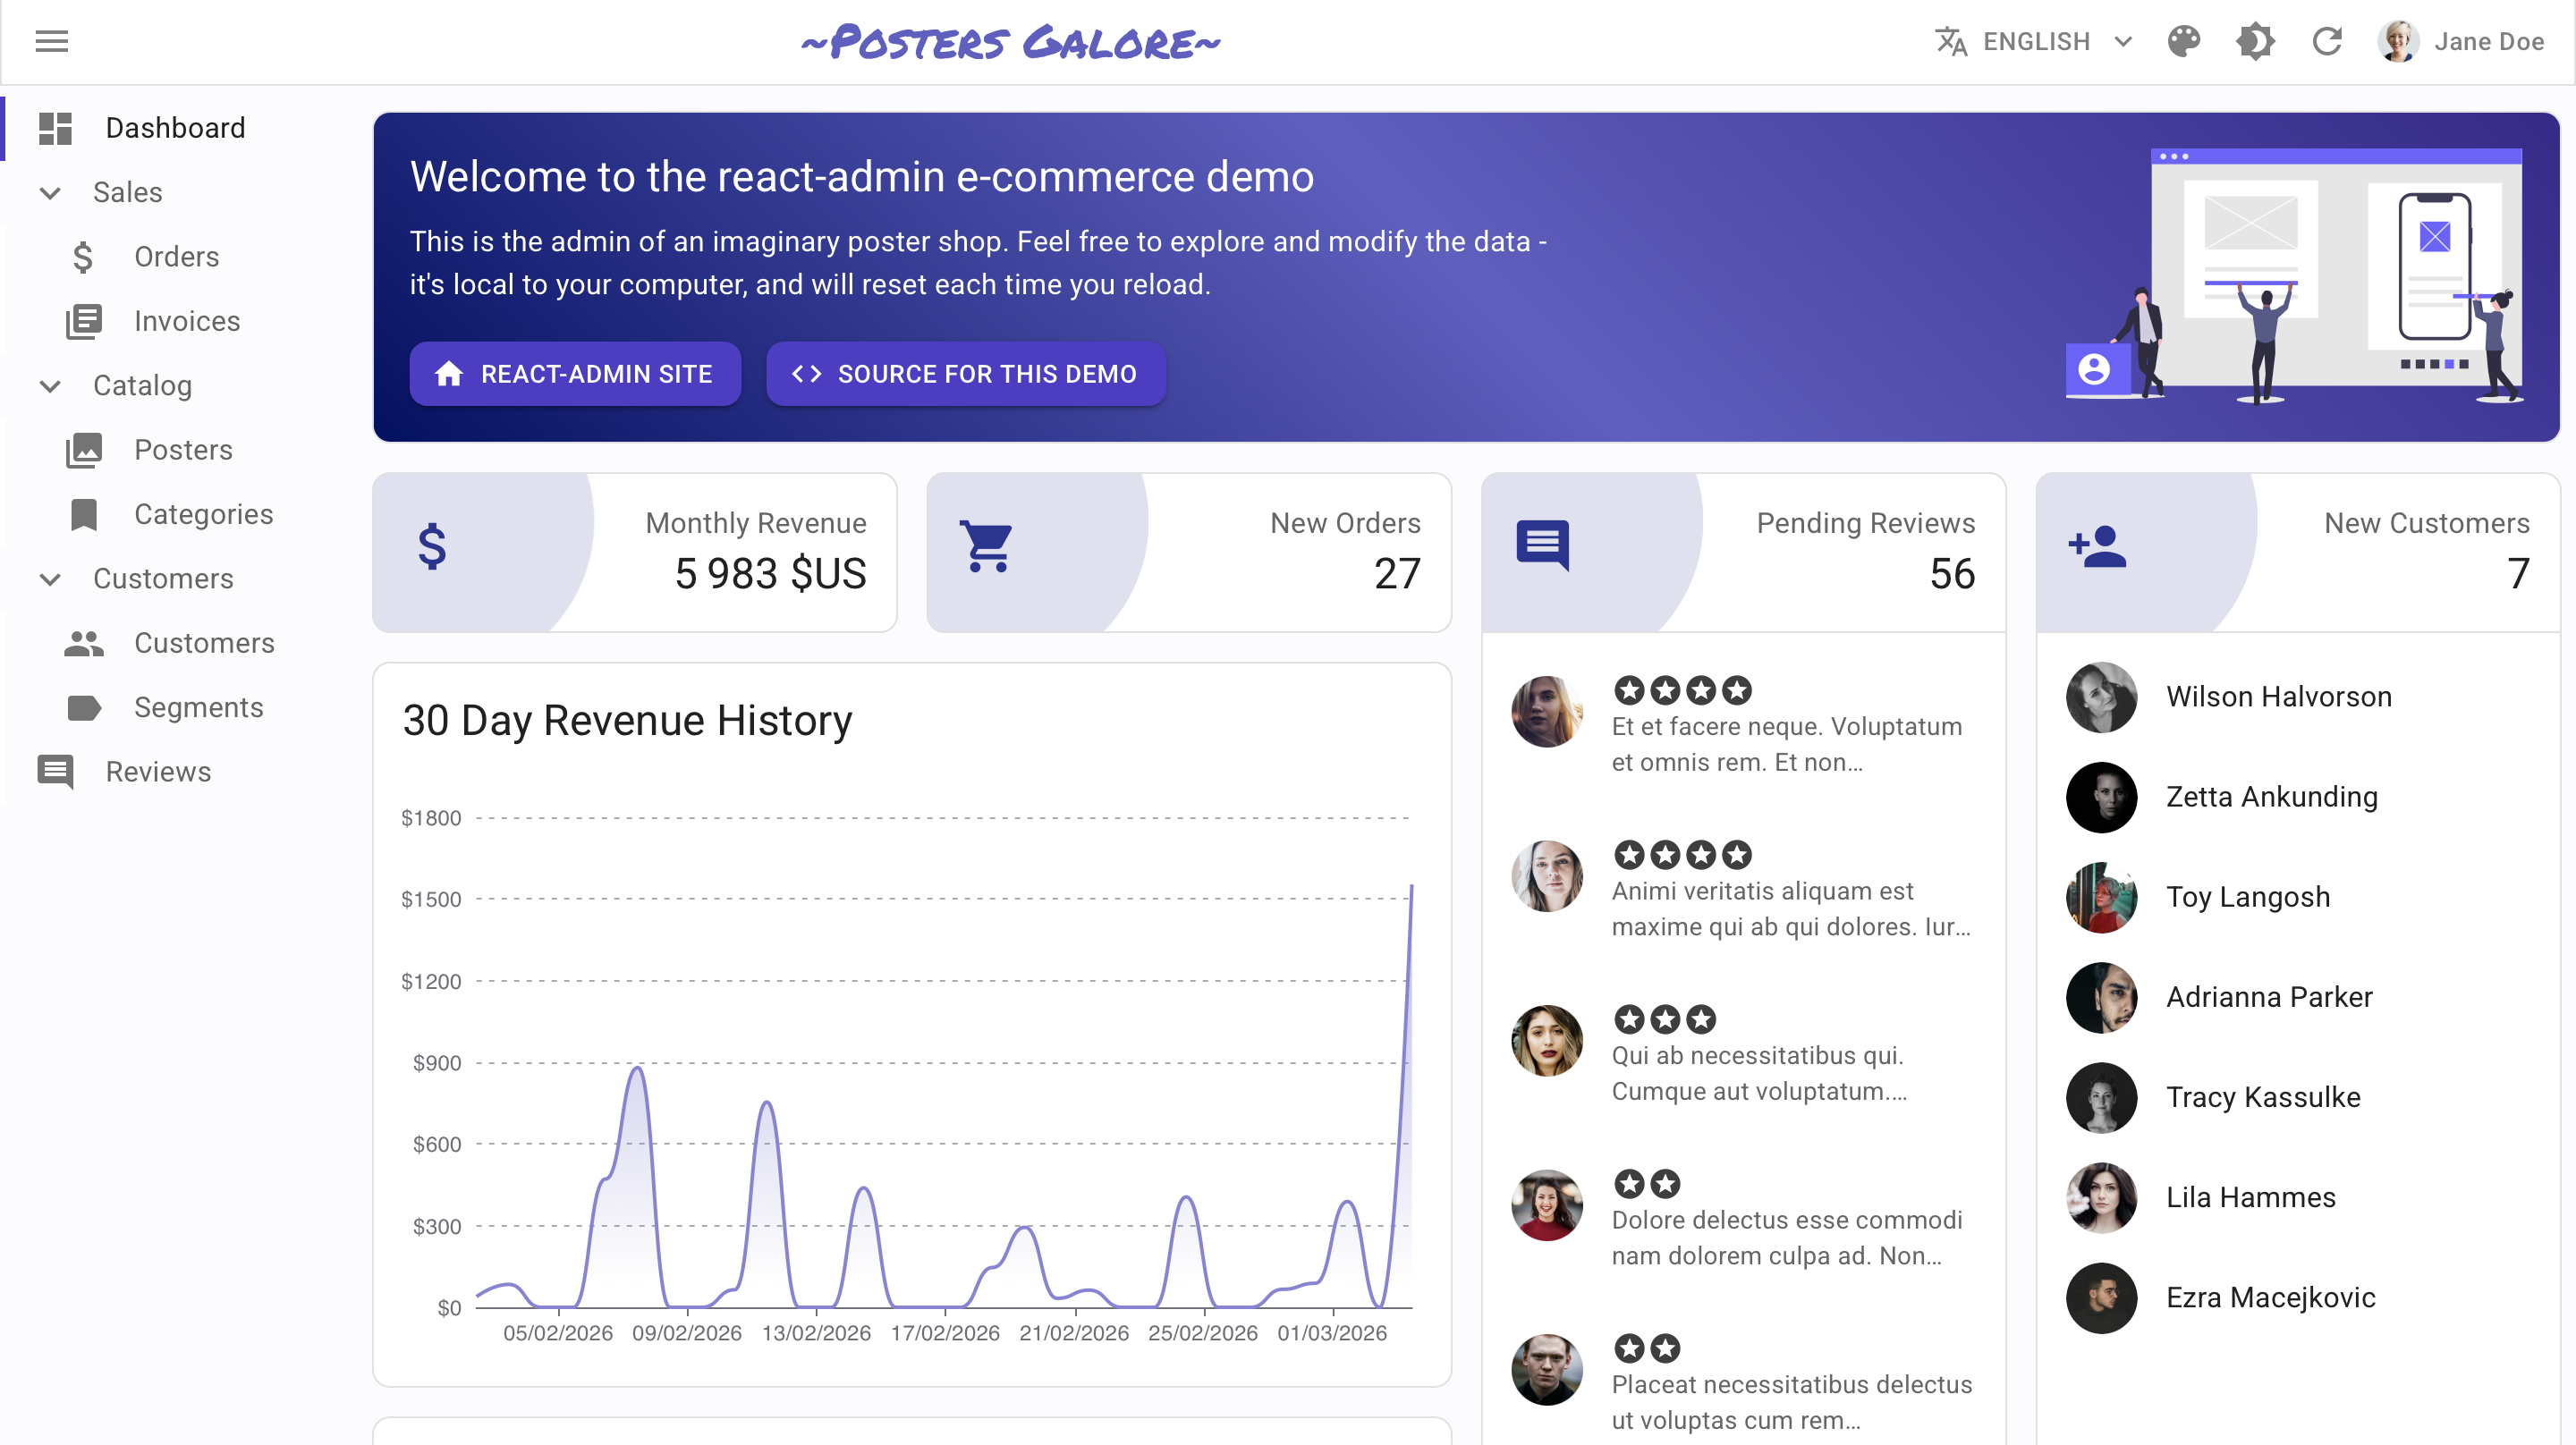Open the Invoices sidebar icon
The width and height of the screenshot is (2576, 1445).
click(83, 321)
